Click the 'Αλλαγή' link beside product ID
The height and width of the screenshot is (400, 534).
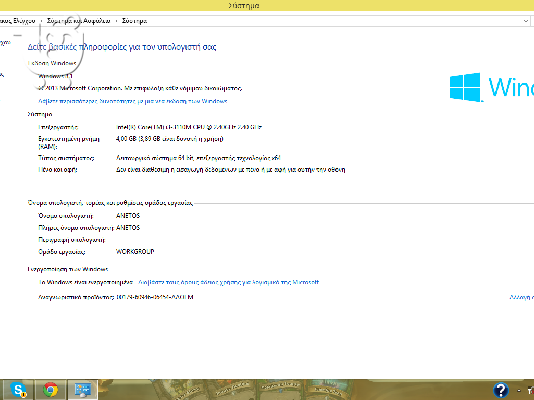pyautogui.click(x=521, y=297)
